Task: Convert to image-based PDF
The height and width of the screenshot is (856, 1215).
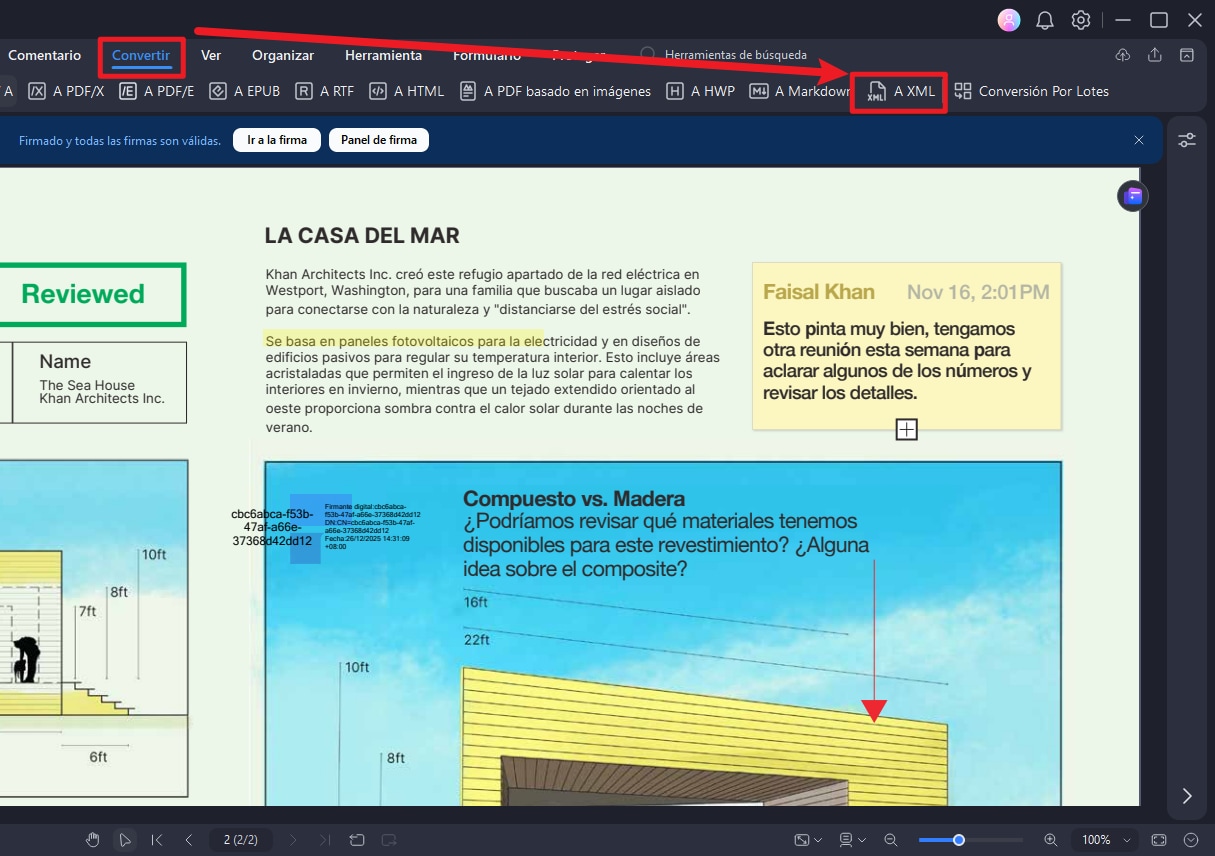Action: (x=555, y=91)
